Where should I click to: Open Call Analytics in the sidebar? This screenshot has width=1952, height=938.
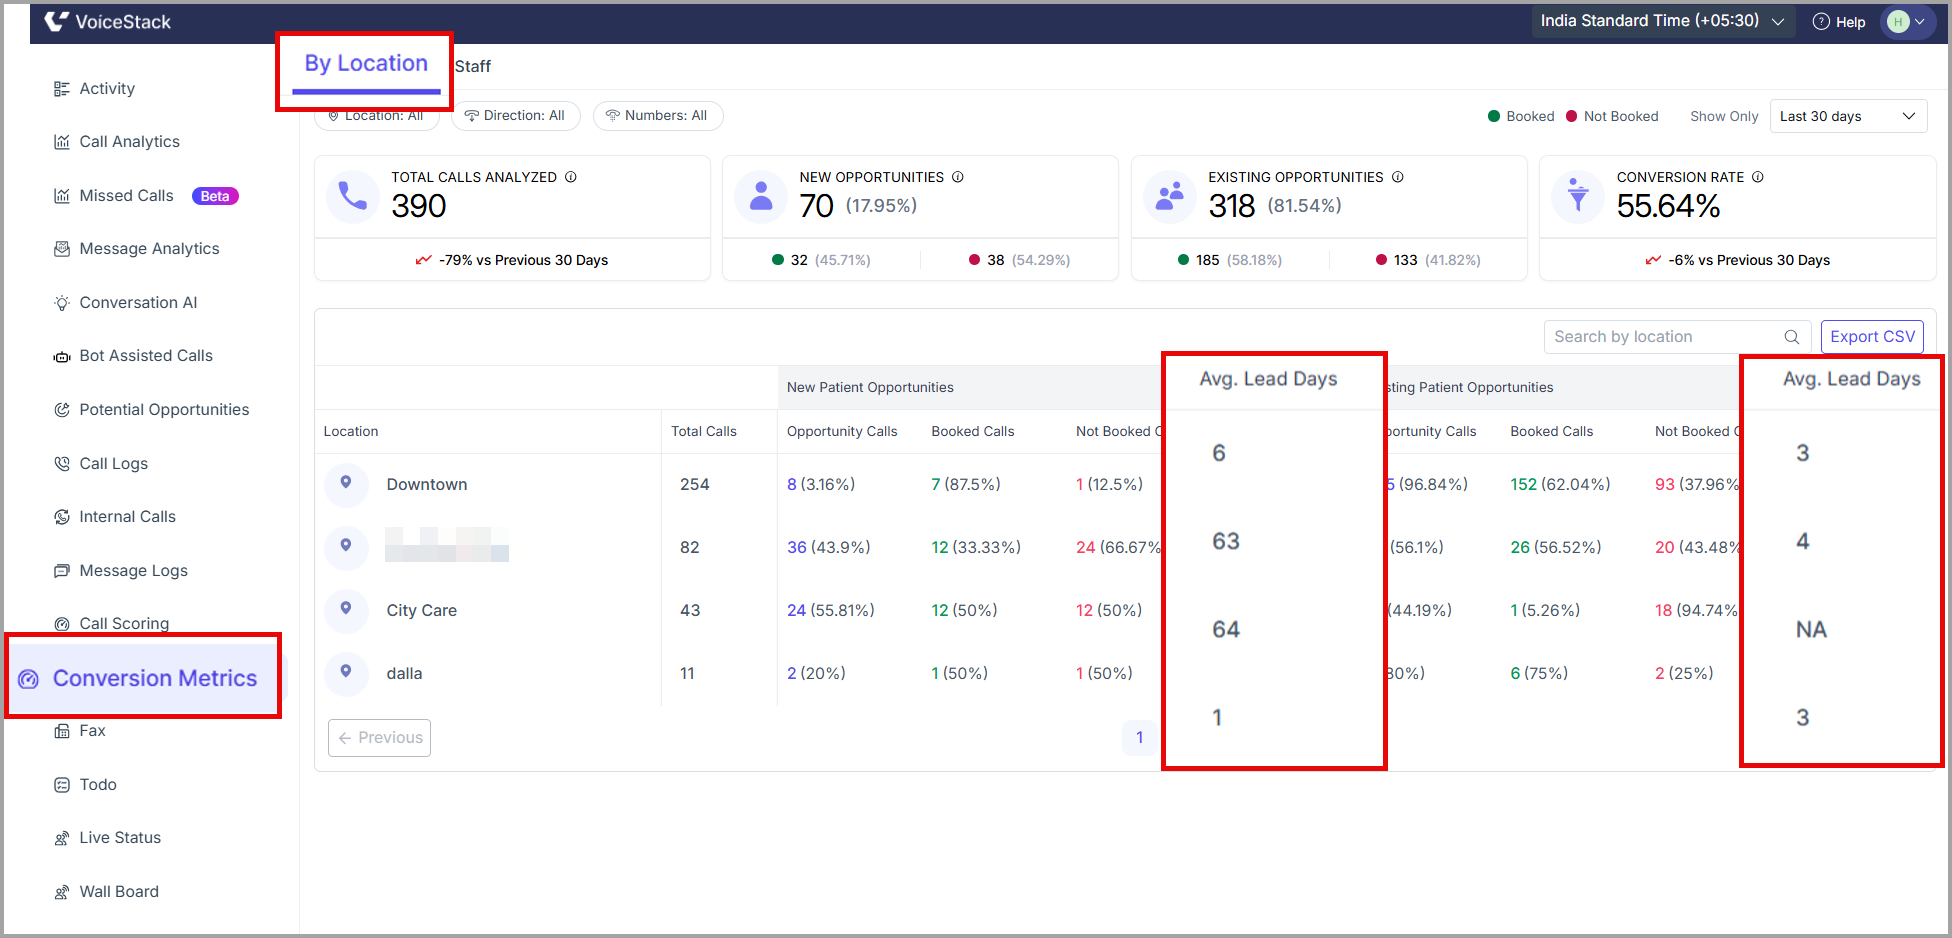130,142
